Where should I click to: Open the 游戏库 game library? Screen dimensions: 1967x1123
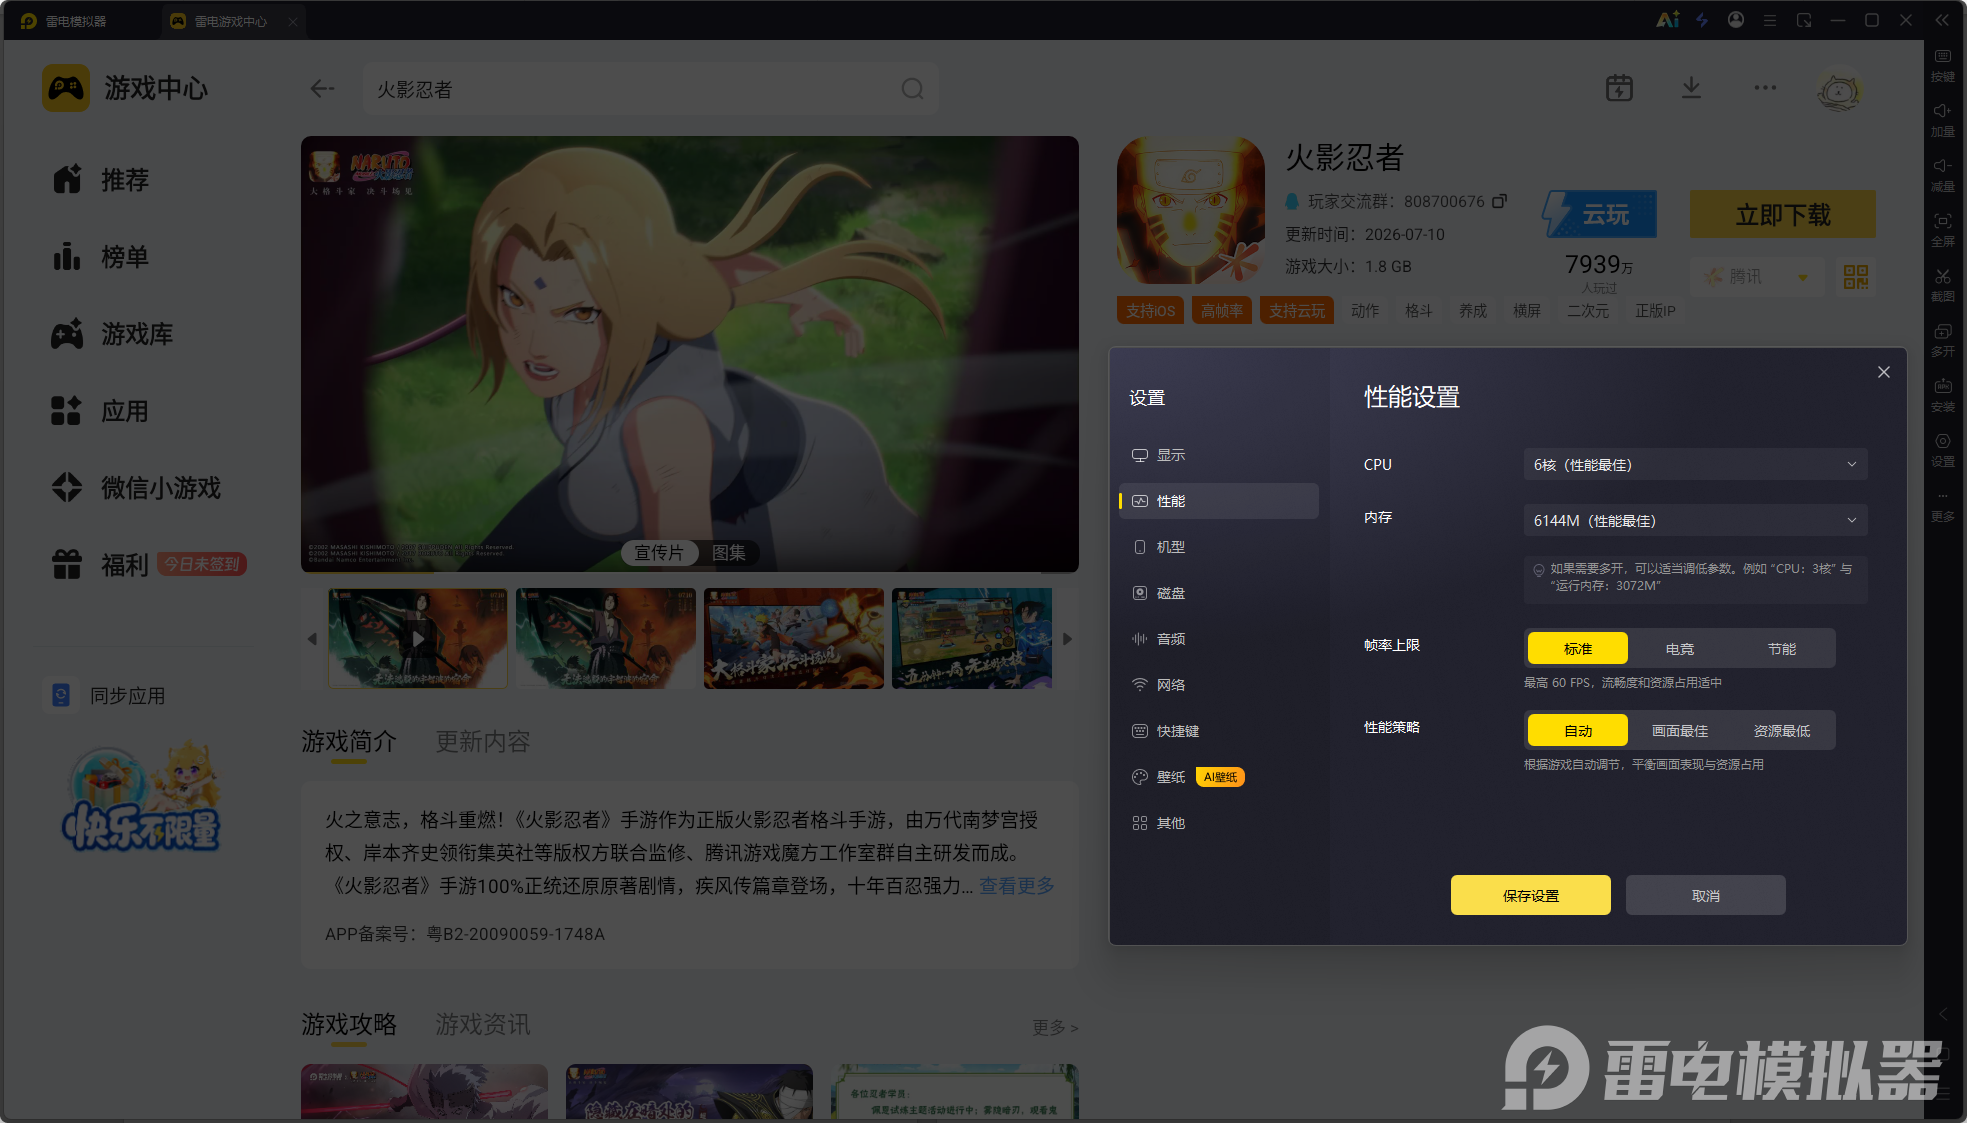112,334
